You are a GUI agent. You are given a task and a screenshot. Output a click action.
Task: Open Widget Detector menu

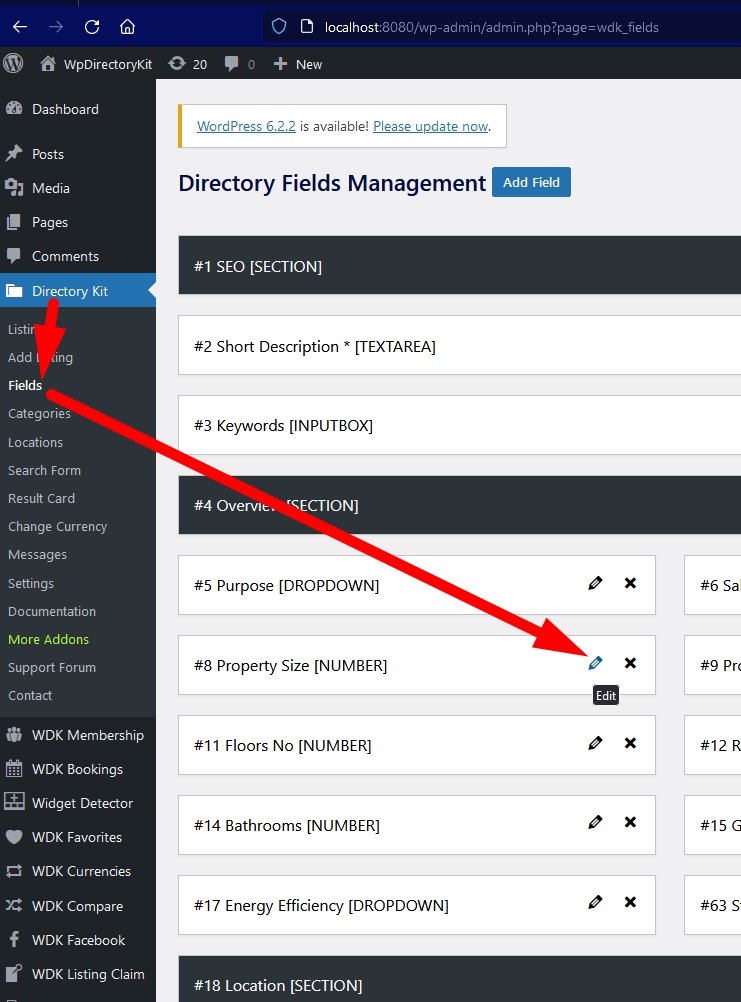click(x=82, y=803)
